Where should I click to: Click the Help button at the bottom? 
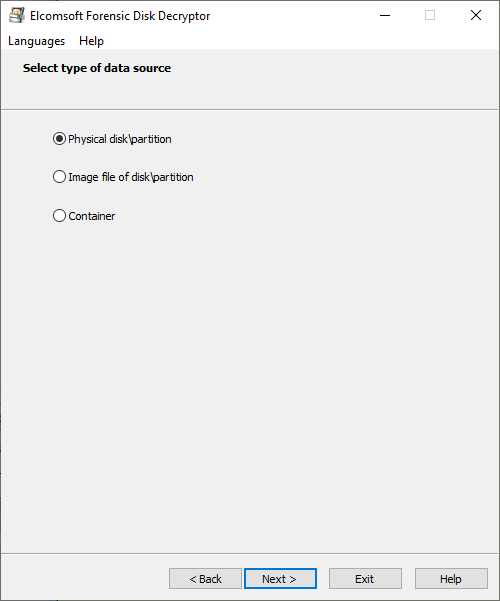(x=451, y=578)
